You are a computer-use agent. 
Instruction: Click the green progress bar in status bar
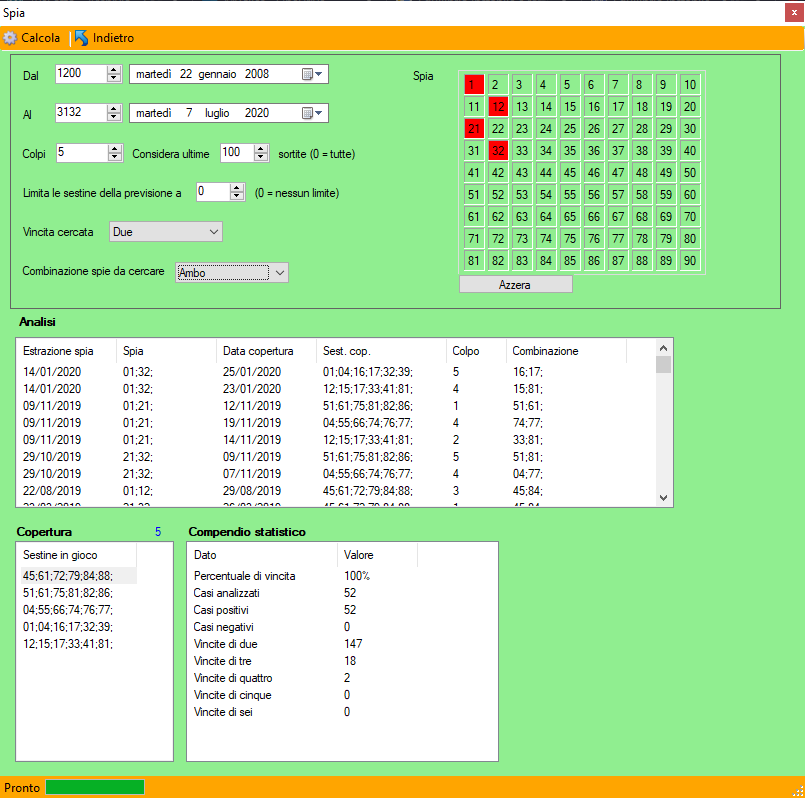(x=95, y=787)
